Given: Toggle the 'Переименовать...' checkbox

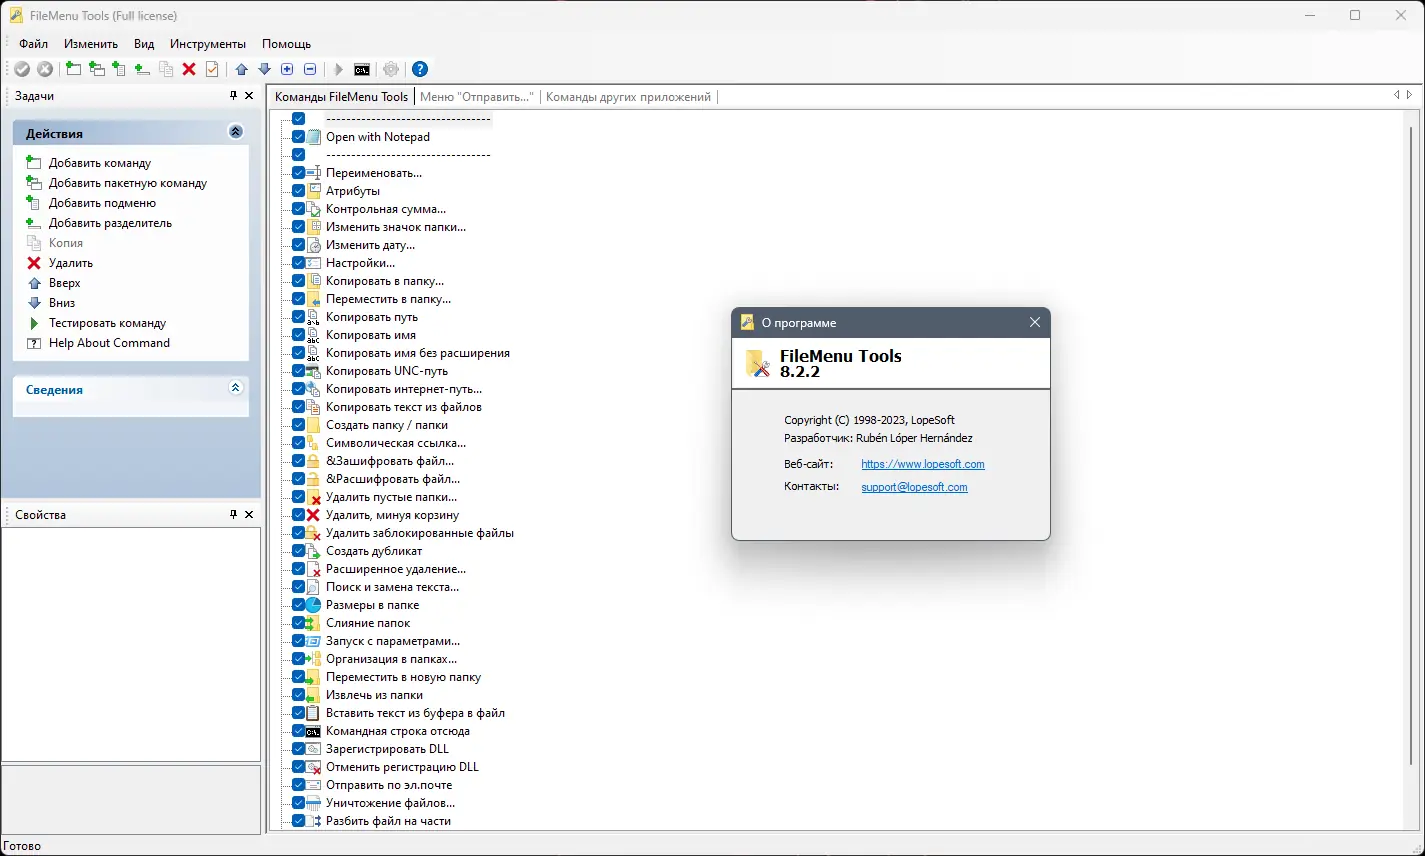Looking at the screenshot, I should [298, 172].
